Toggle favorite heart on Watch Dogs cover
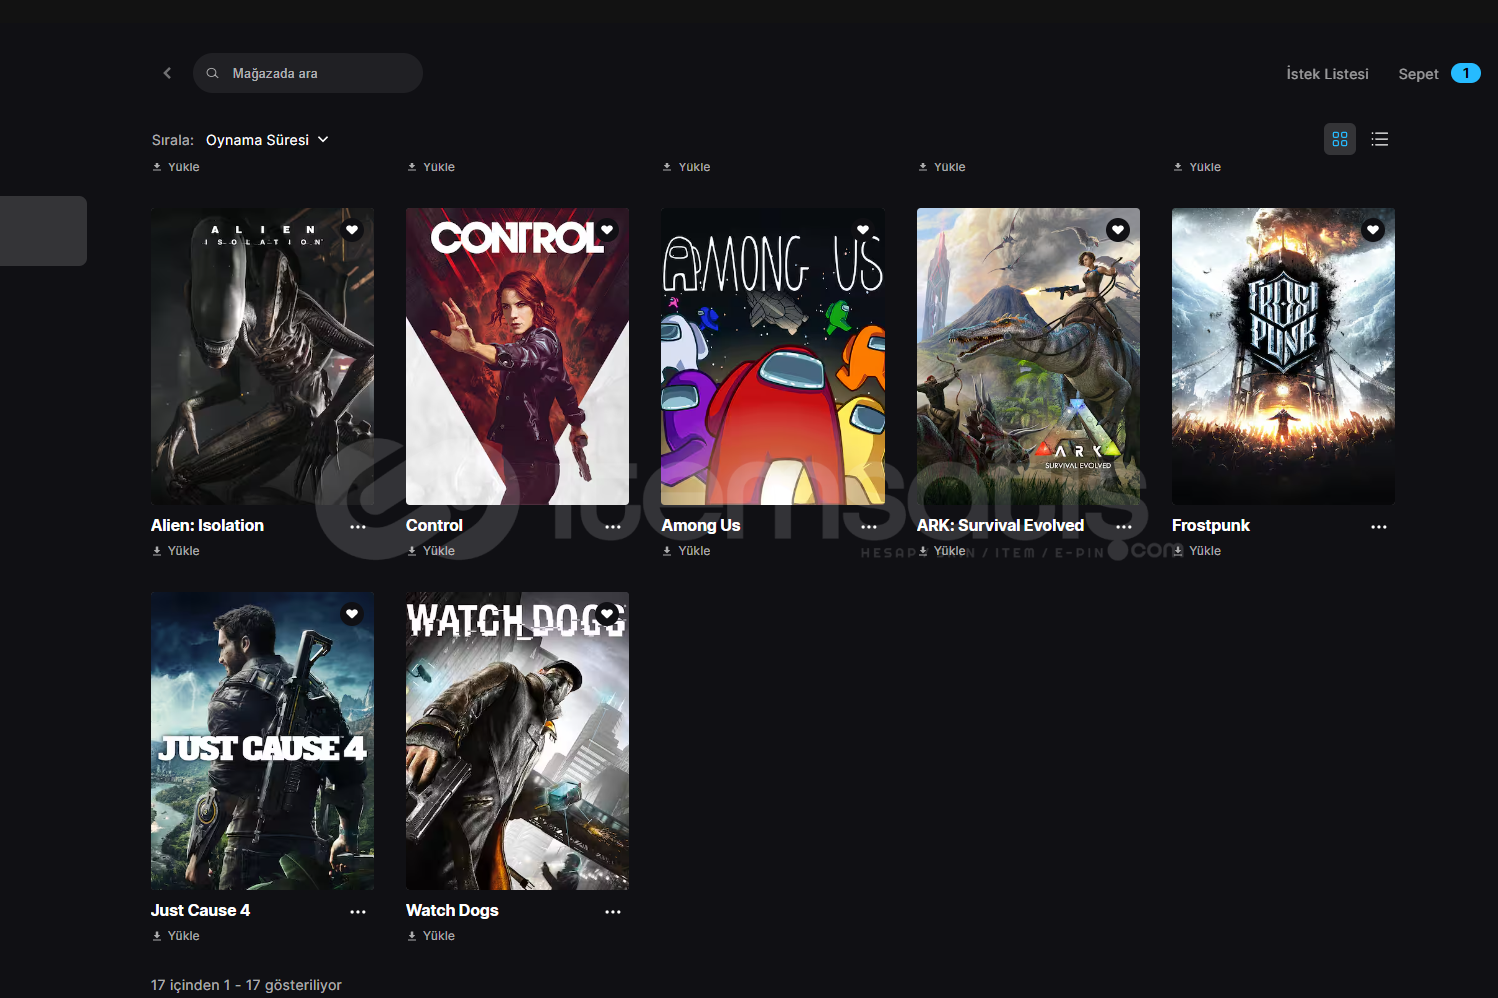 [607, 614]
